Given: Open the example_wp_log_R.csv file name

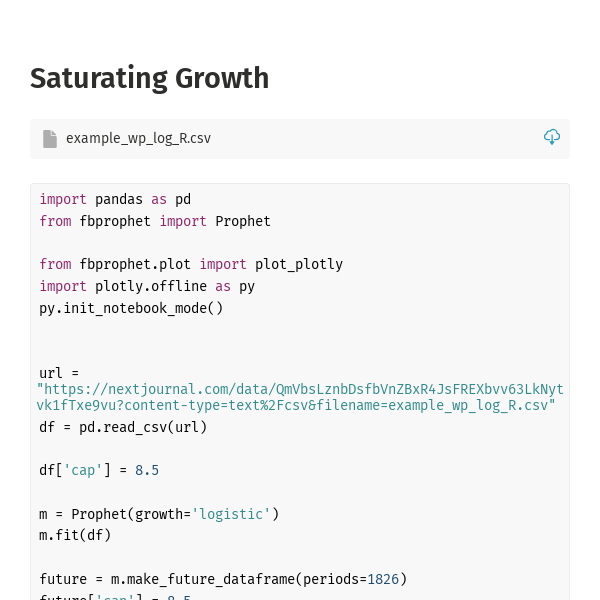Looking at the screenshot, I should 138,138.
